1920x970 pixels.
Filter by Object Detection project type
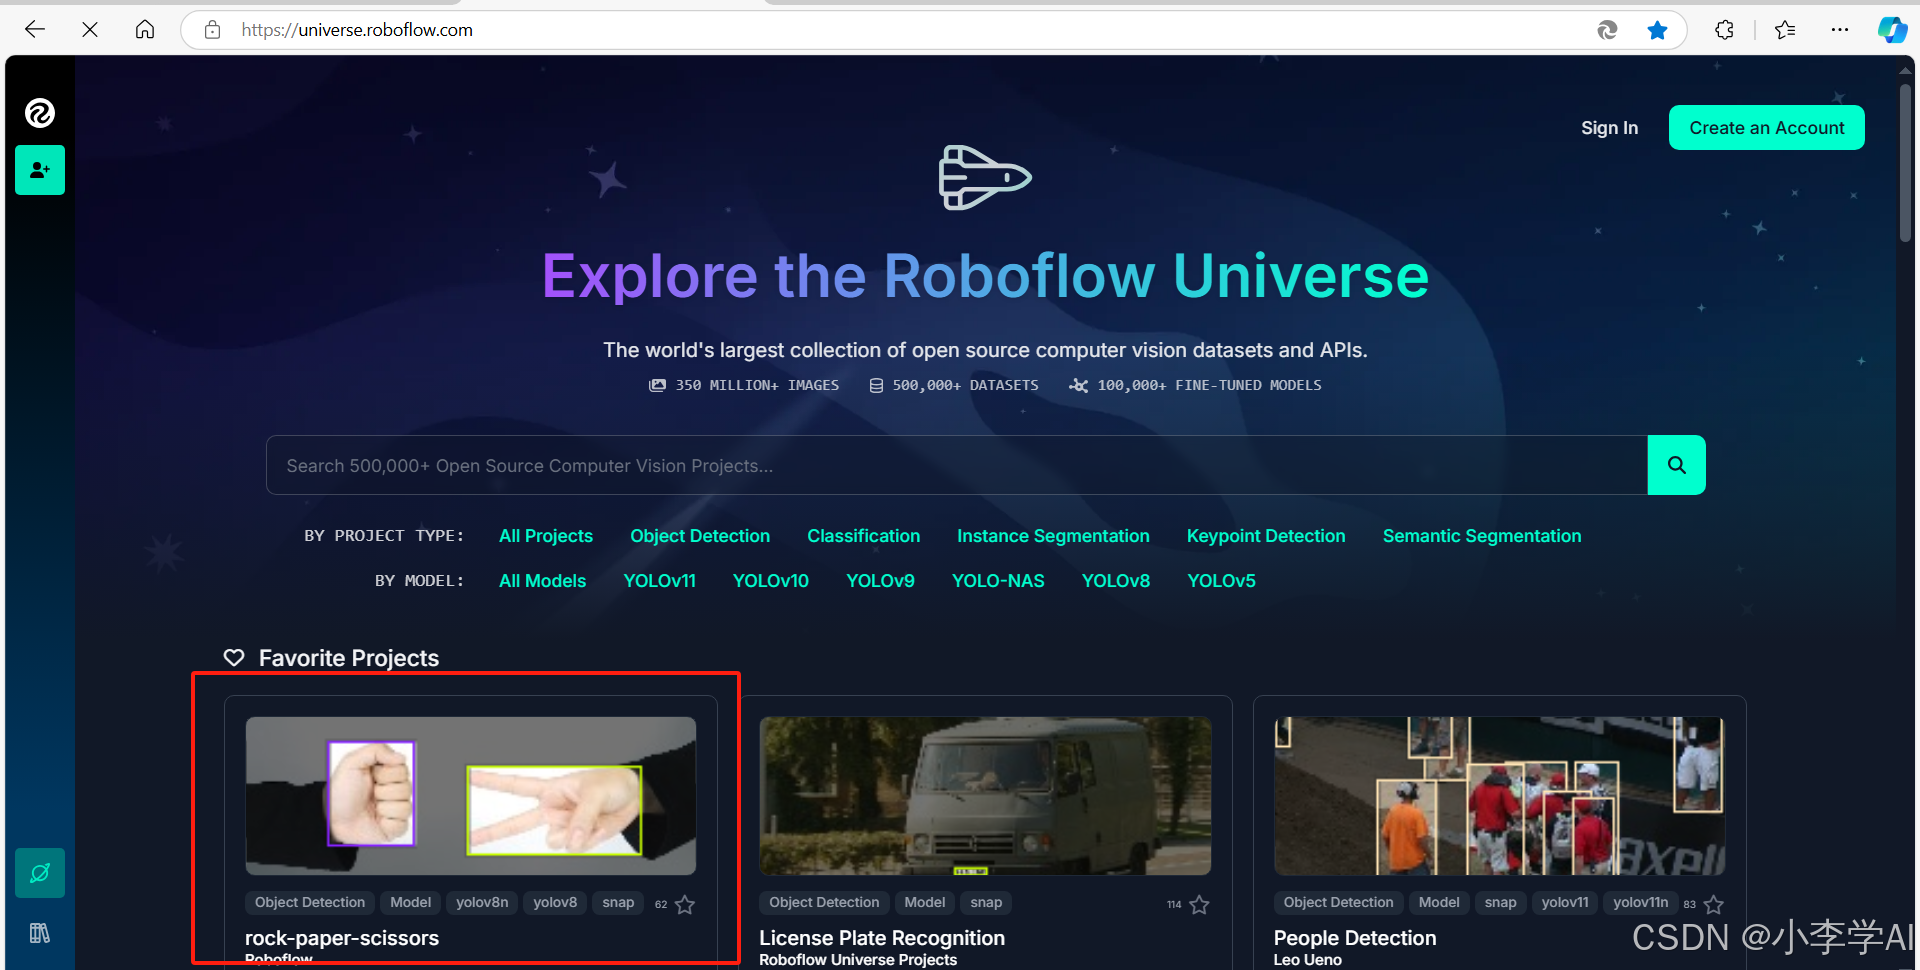point(700,536)
